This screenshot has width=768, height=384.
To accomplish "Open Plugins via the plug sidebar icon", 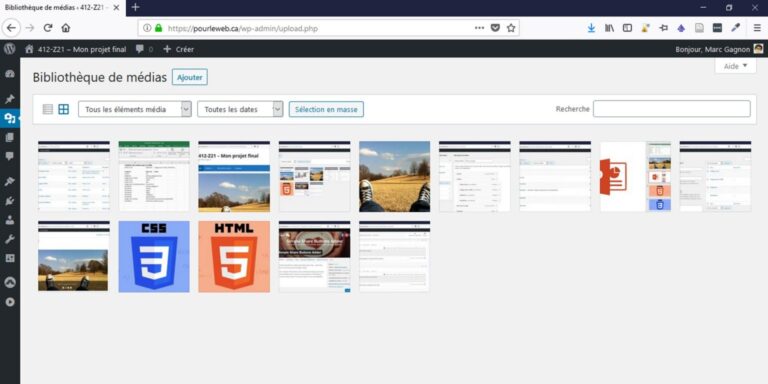I will 10,201.
